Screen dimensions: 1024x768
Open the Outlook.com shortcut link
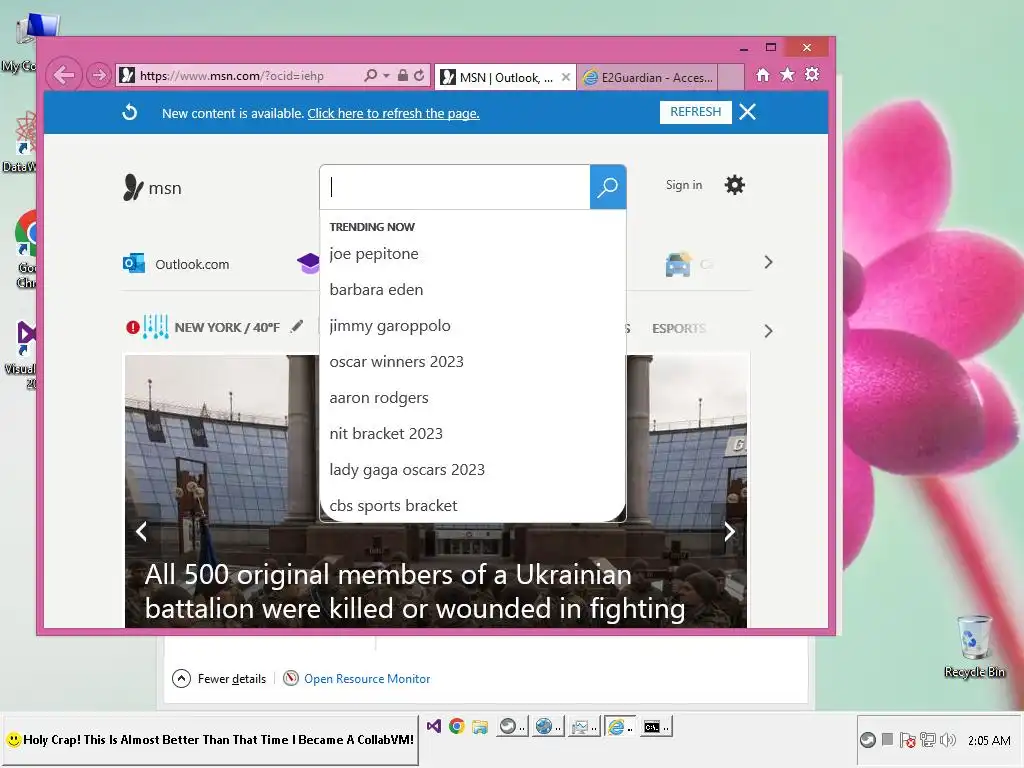(176, 264)
